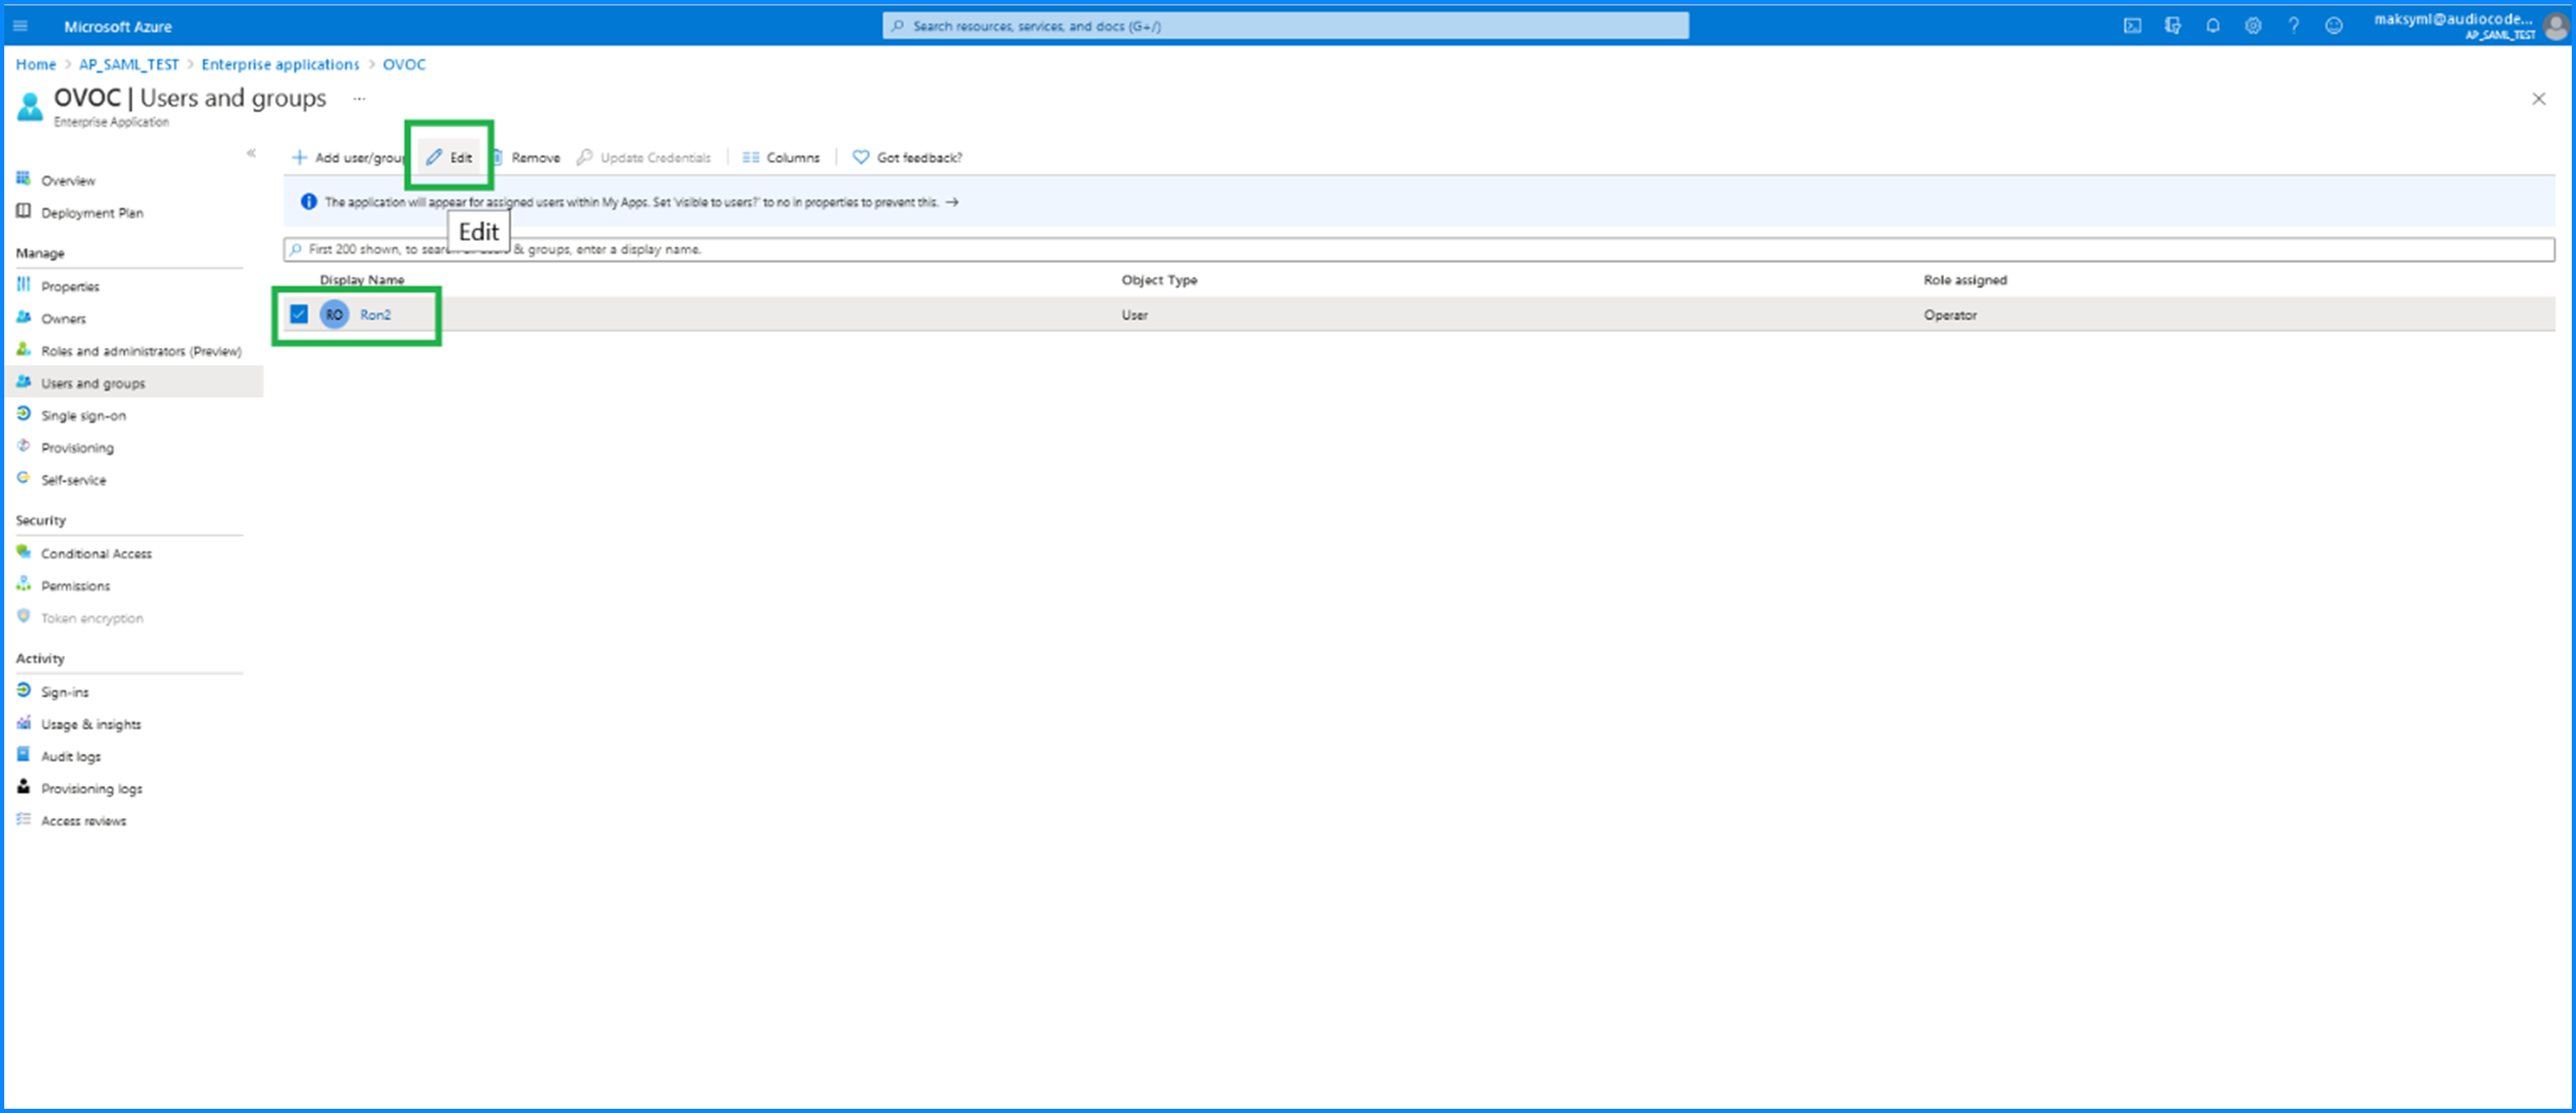
Task: Open Cloud Shell icon in top bar
Action: coord(2132,26)
